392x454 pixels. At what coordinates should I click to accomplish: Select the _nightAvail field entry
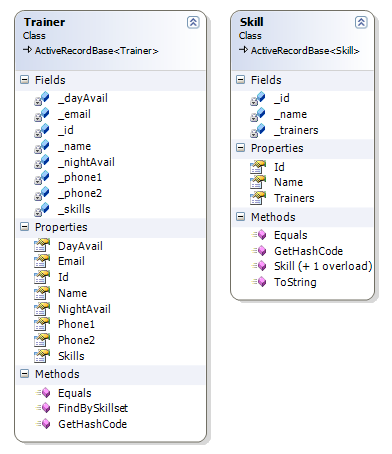[86, 162]
